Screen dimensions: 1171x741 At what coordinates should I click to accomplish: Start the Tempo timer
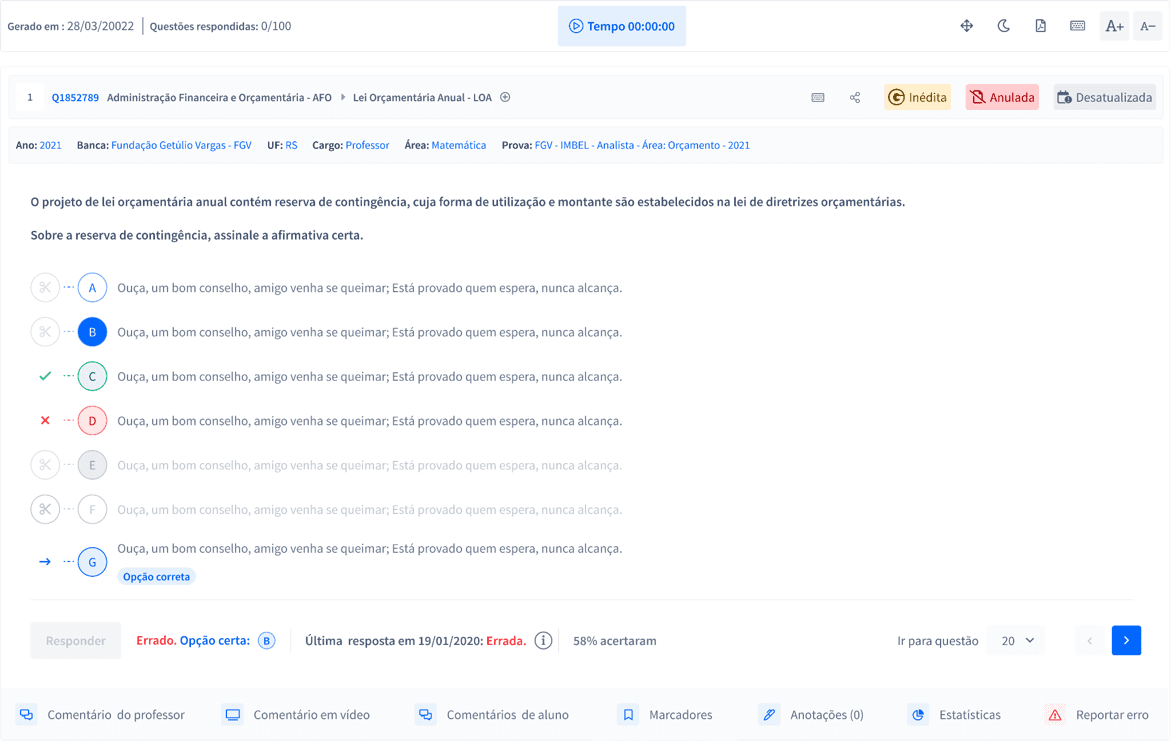[x=621, y=26]
